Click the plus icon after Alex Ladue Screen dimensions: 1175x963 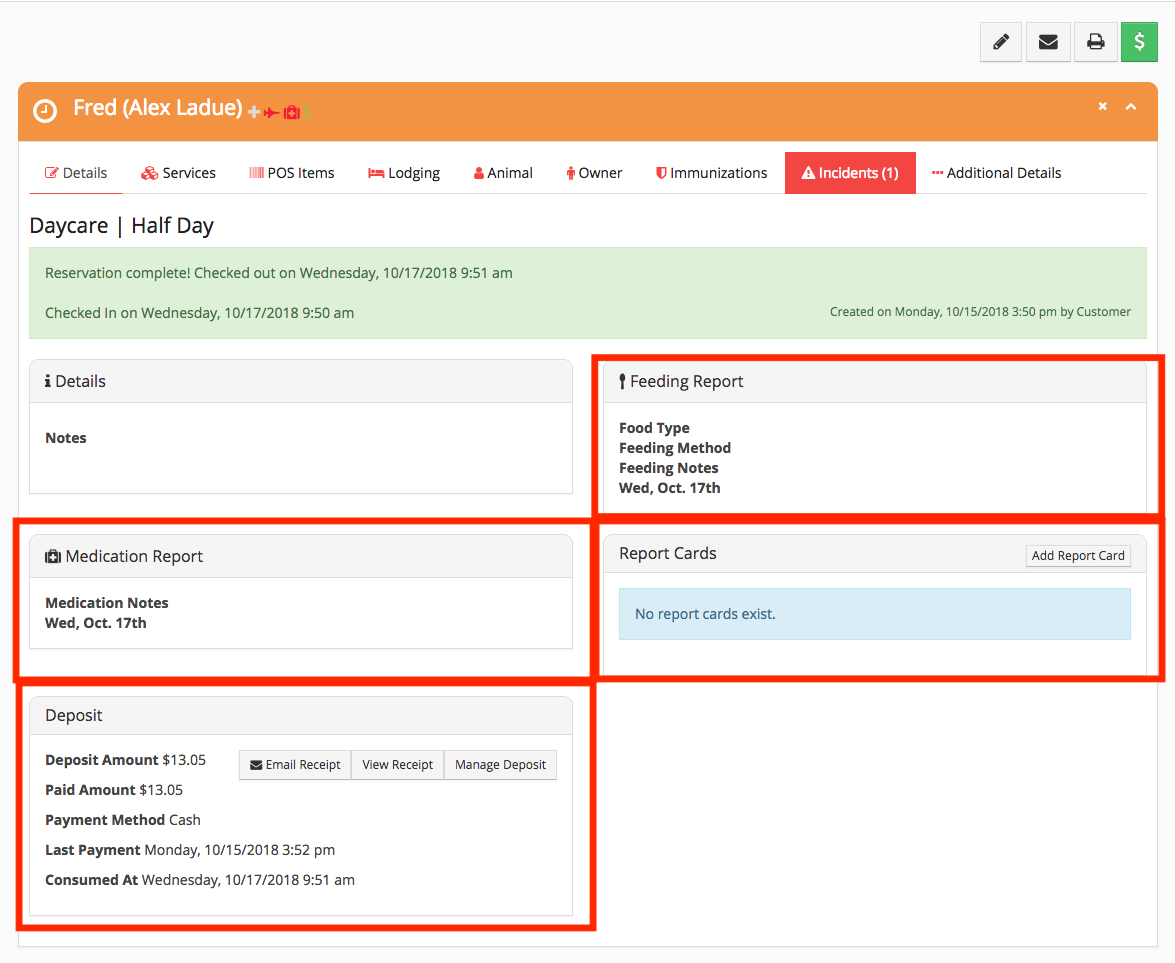click(x=254, y=112)
